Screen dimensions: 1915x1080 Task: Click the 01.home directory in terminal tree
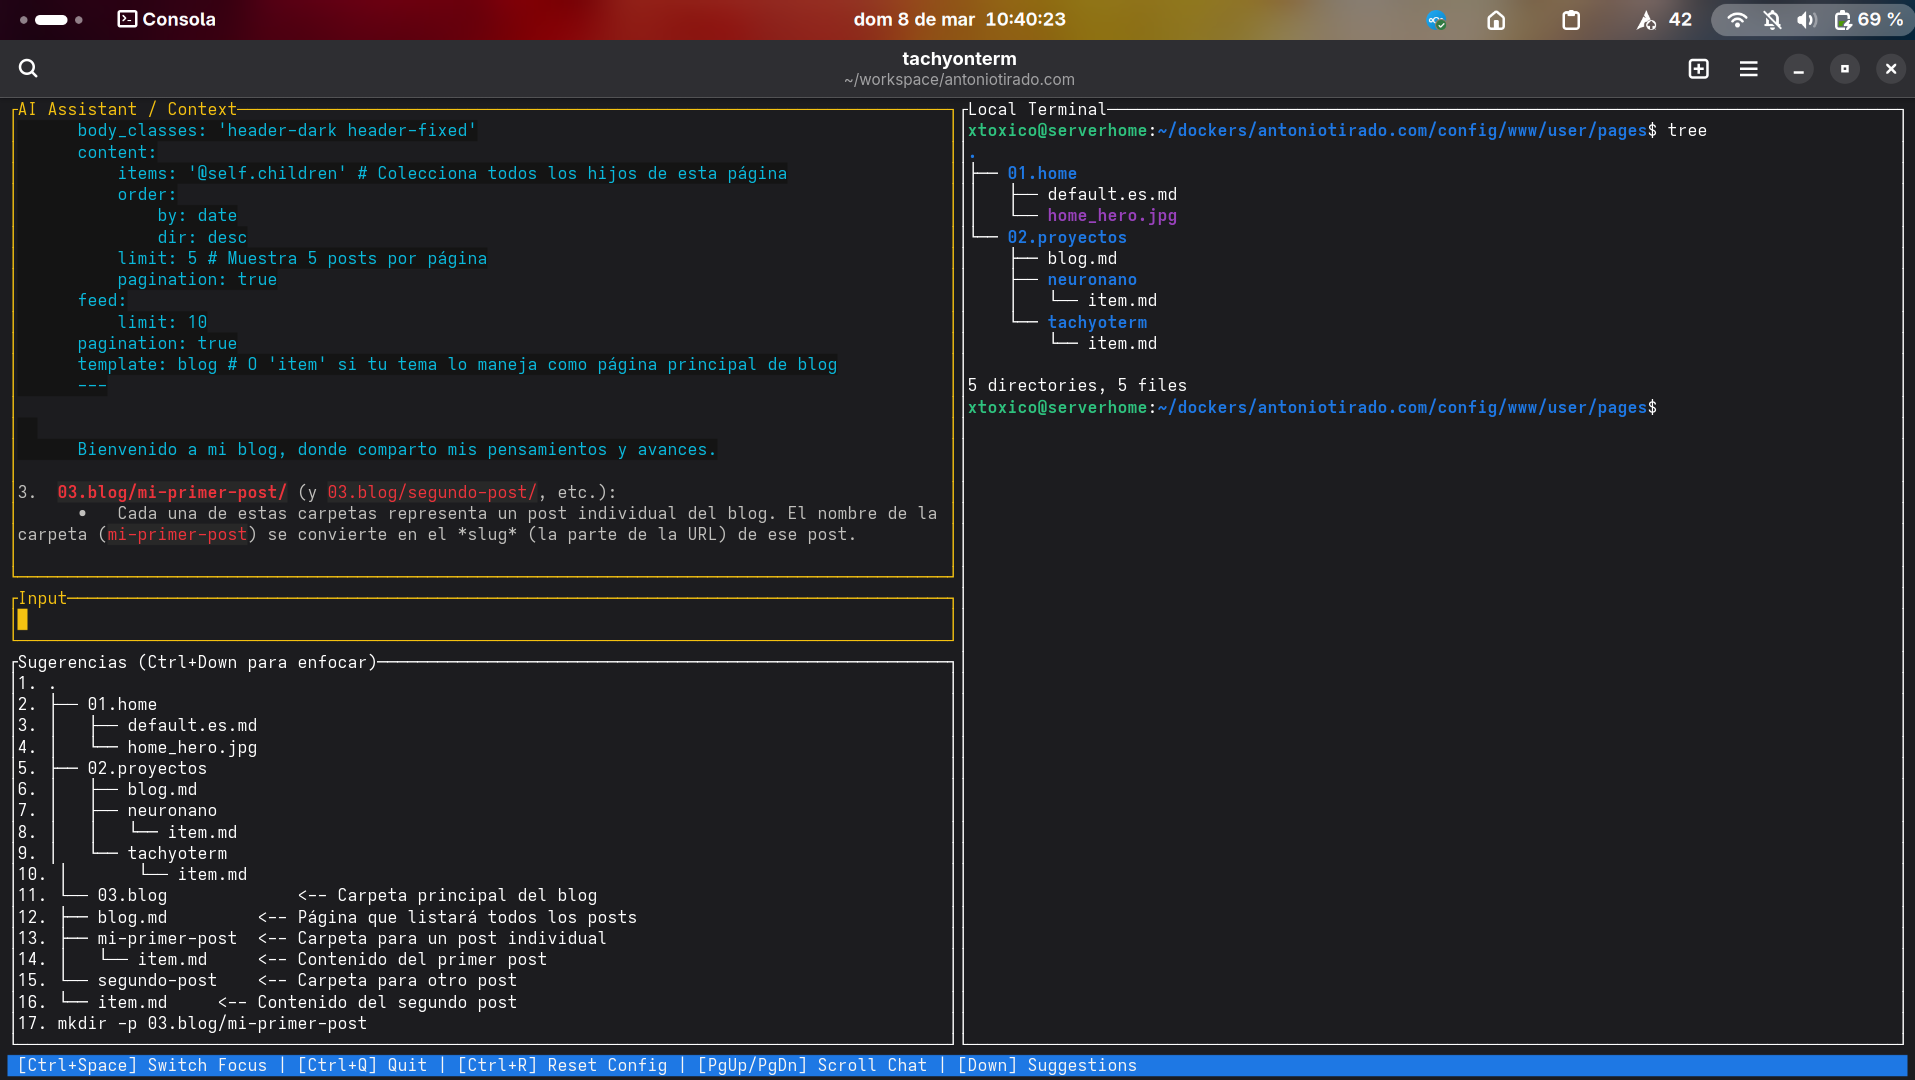(x=1041, y=173)
